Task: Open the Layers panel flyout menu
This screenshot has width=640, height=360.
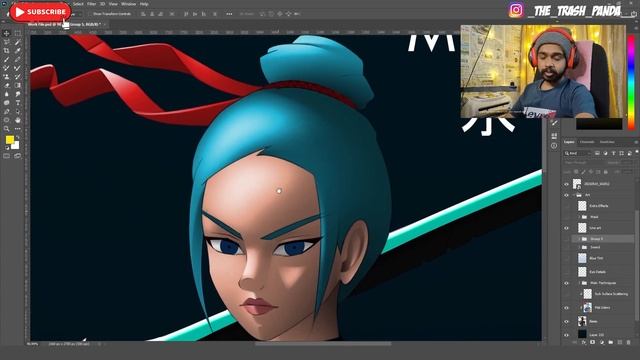Action: coord(636,142)
